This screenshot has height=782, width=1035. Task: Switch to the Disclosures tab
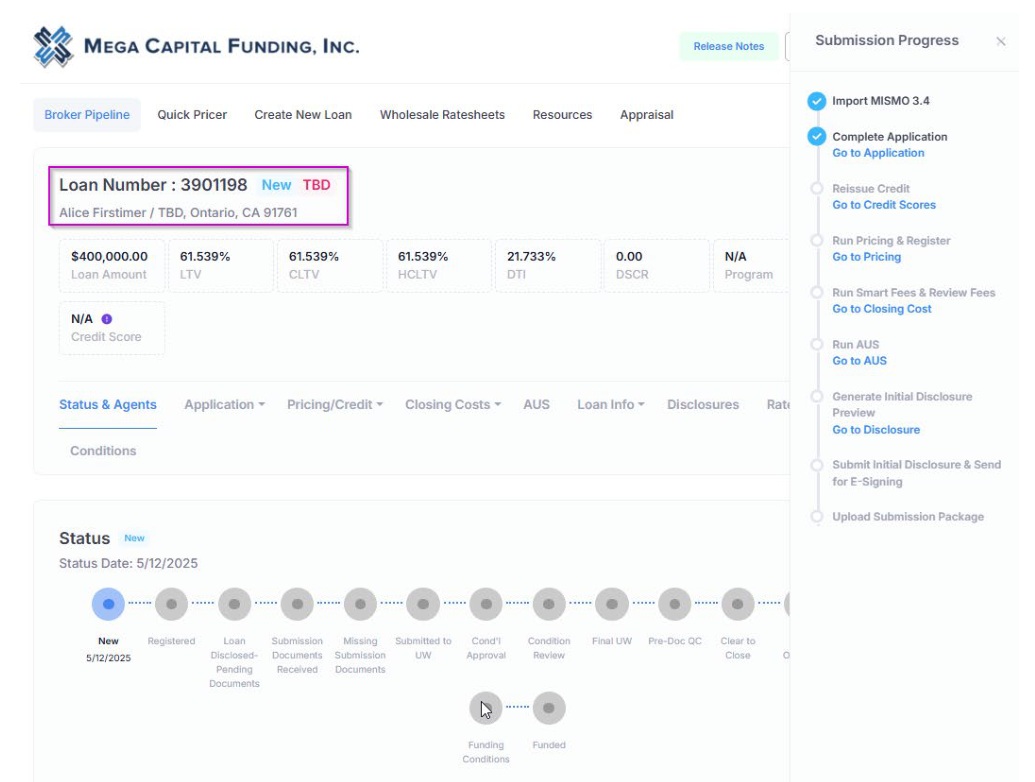pos(703,405)
